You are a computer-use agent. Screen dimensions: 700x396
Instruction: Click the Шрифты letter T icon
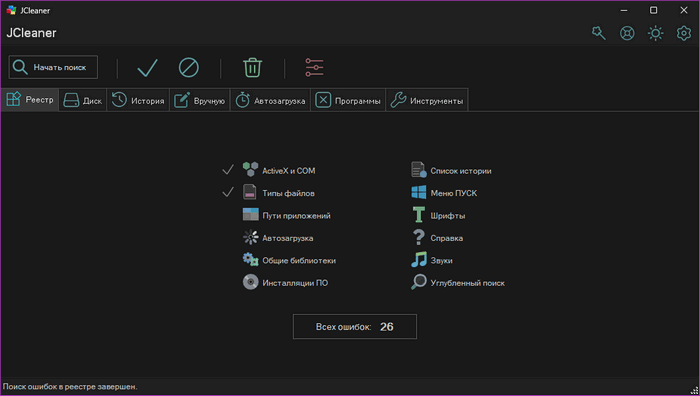click(x=419, y=215)
